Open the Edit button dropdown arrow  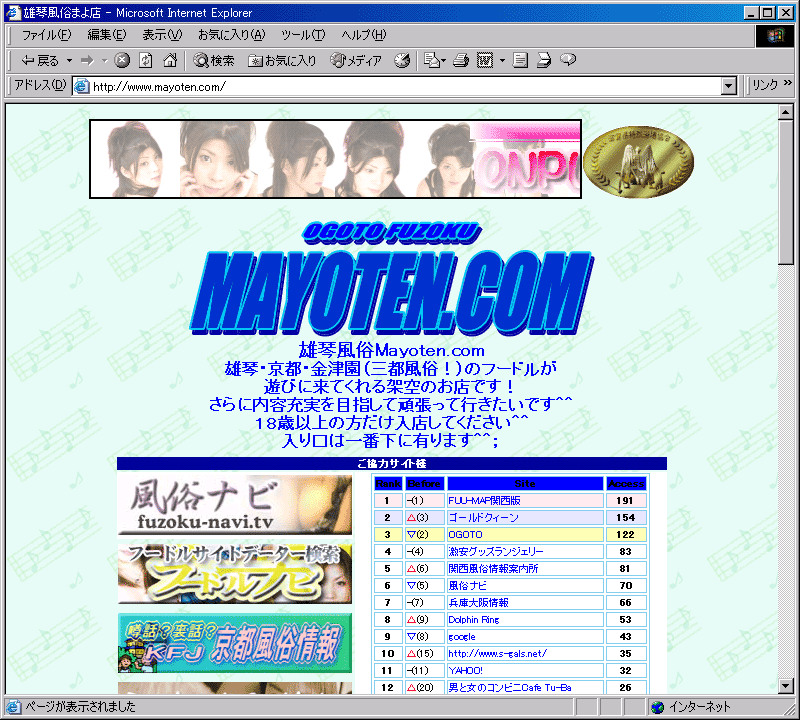click(502, 61)
